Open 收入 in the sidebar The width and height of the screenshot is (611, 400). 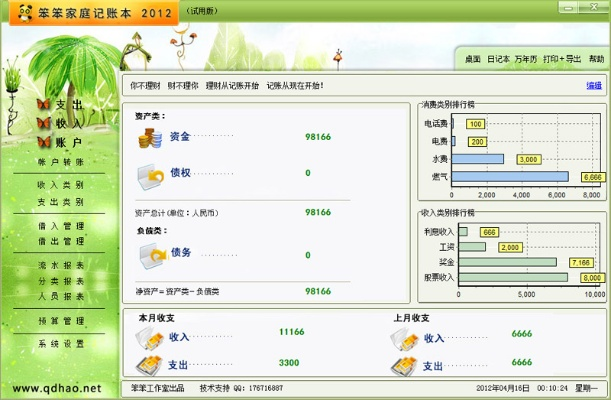pyautogui.click(x=69, y=123)
